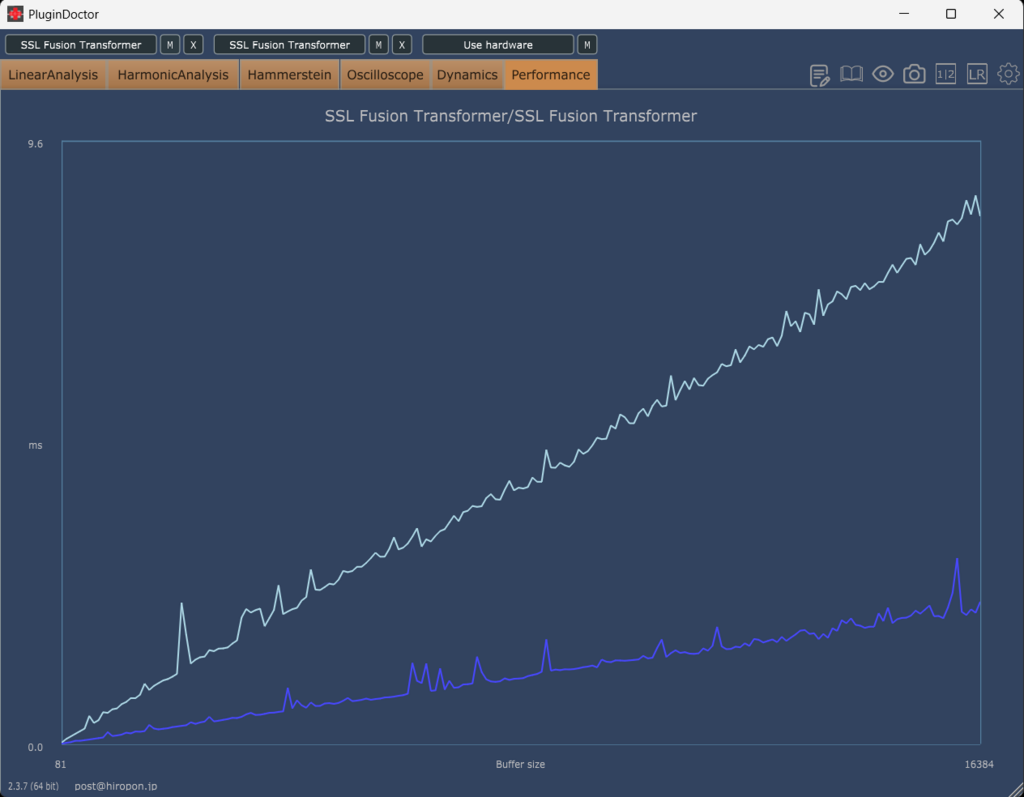Maximize the PluginDoctor window
Viewport: 1024px width, 797px height.
click(951, 14)
